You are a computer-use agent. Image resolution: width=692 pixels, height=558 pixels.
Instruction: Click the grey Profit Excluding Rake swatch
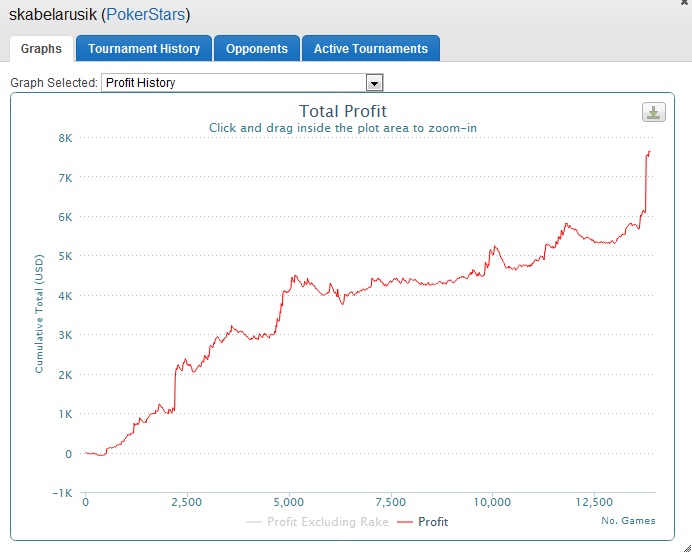[x=254, y=522]
